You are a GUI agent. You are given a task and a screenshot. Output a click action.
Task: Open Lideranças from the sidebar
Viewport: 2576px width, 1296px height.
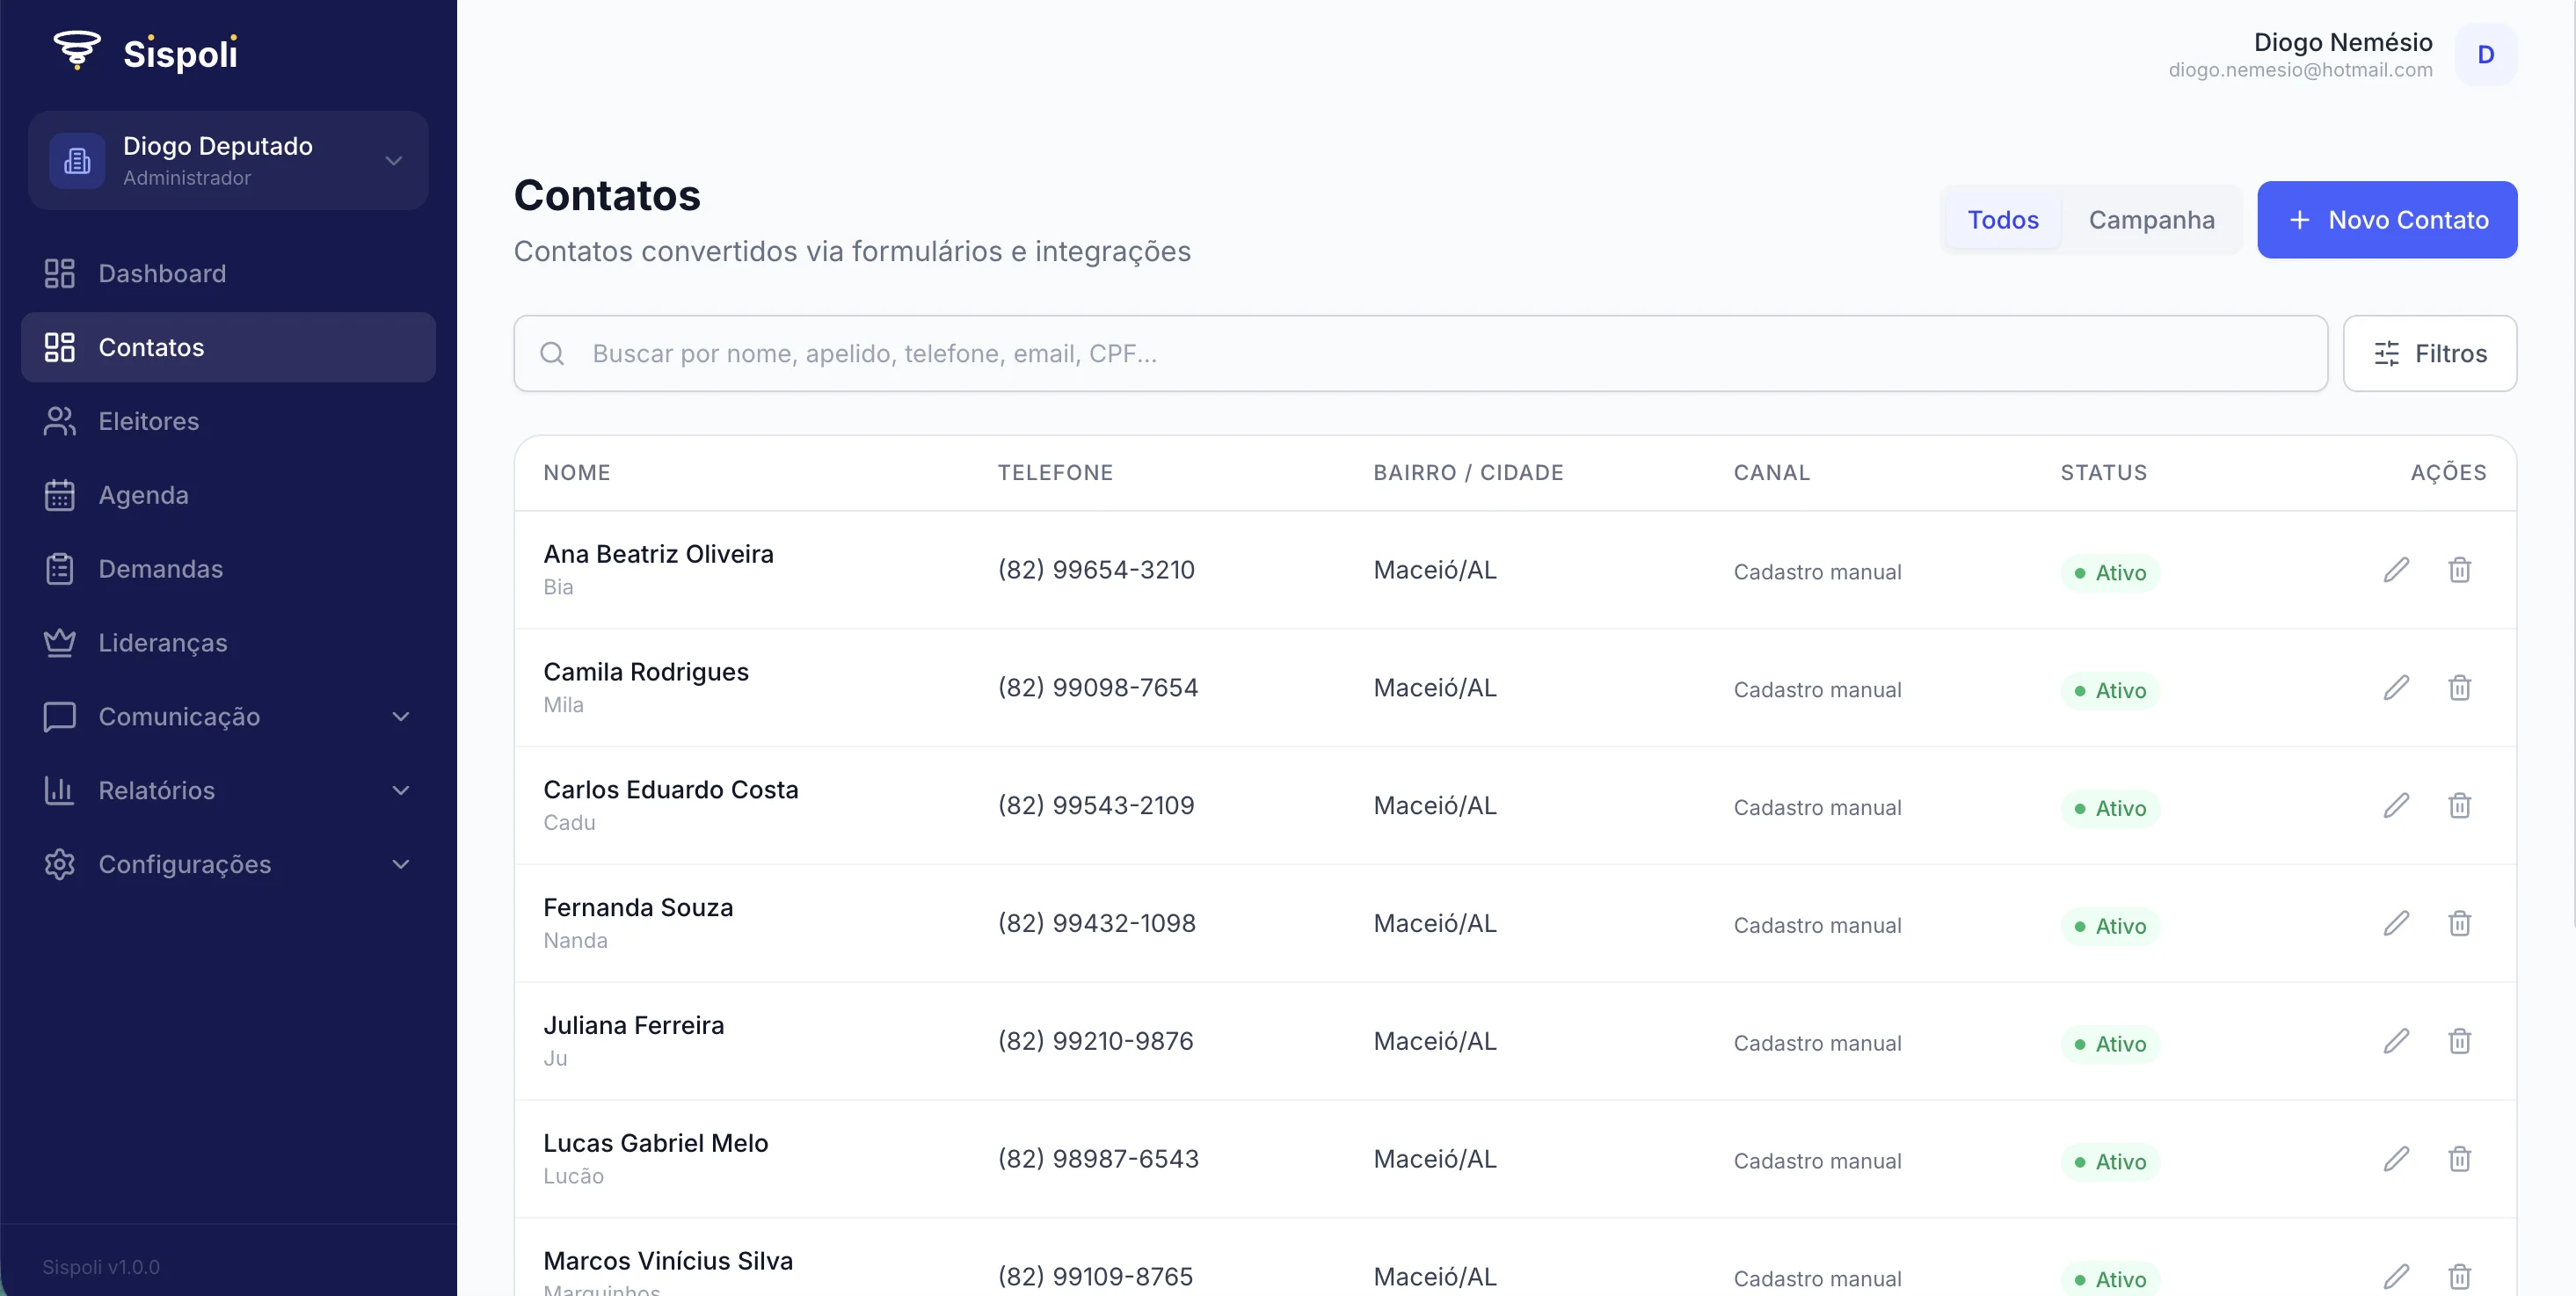(x=228, y=642)
